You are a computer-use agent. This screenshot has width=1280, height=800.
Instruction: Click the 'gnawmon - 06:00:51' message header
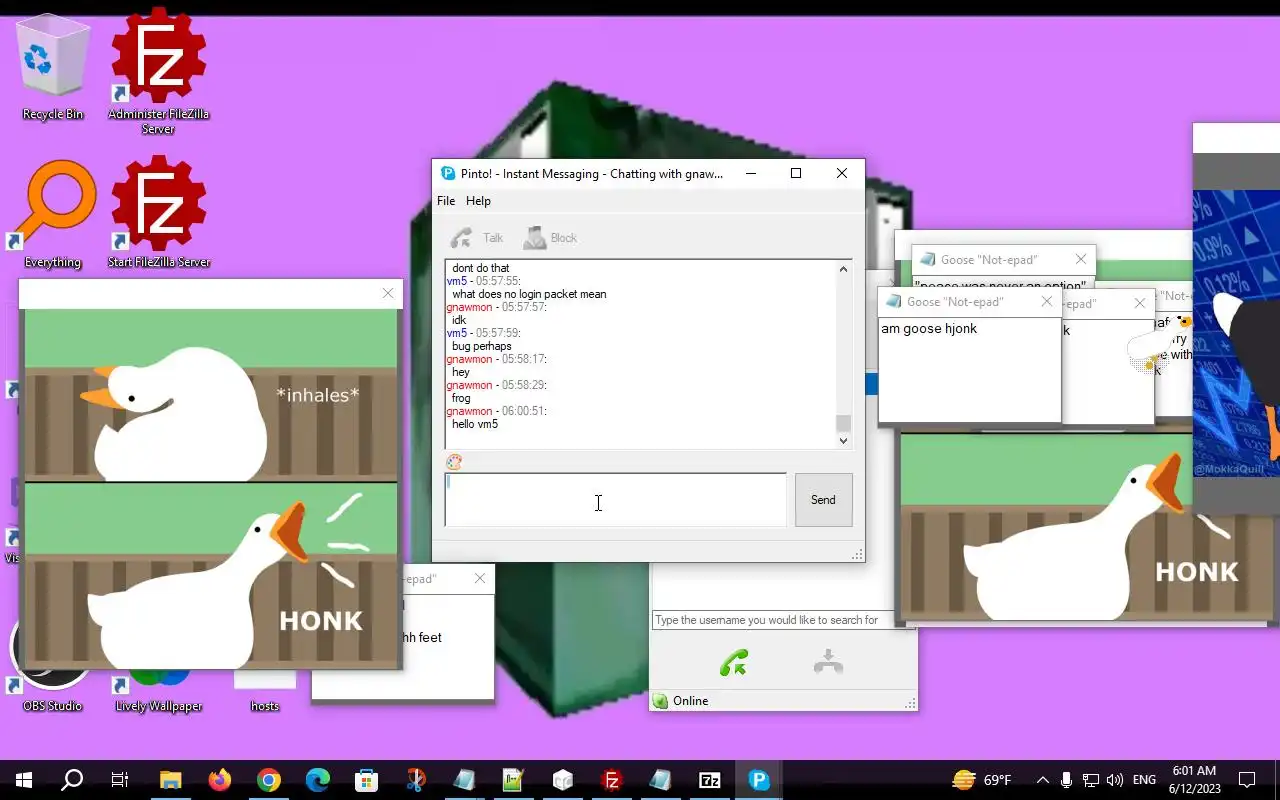point(496,411)
